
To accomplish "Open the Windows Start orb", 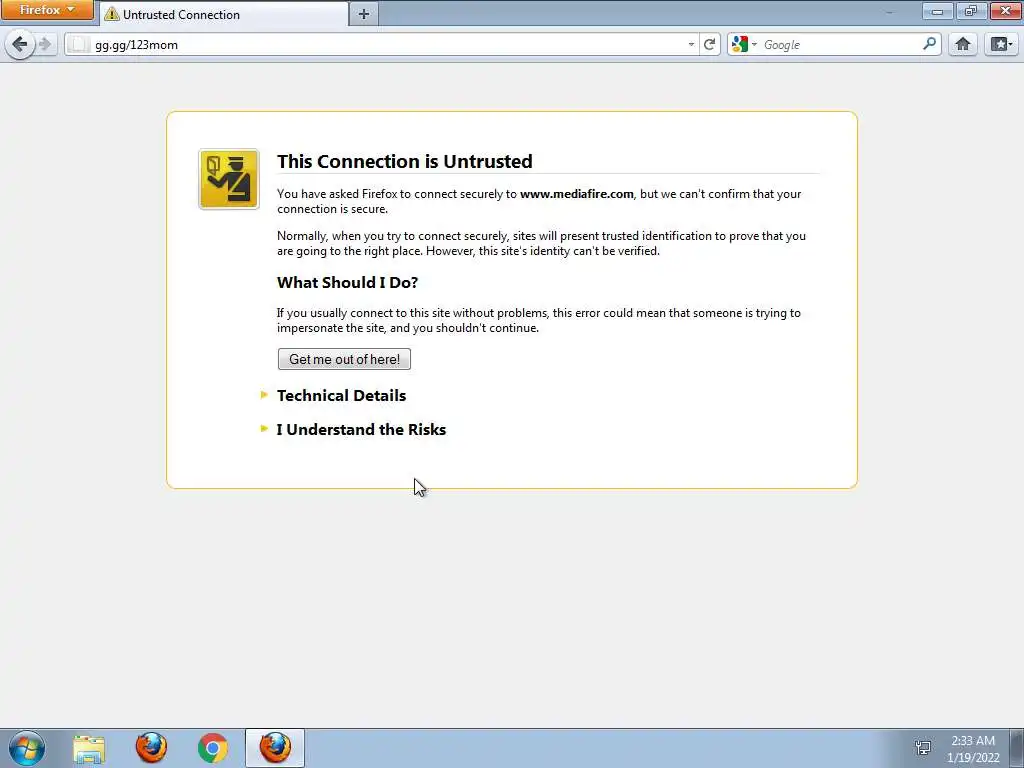I will point(27,748).
